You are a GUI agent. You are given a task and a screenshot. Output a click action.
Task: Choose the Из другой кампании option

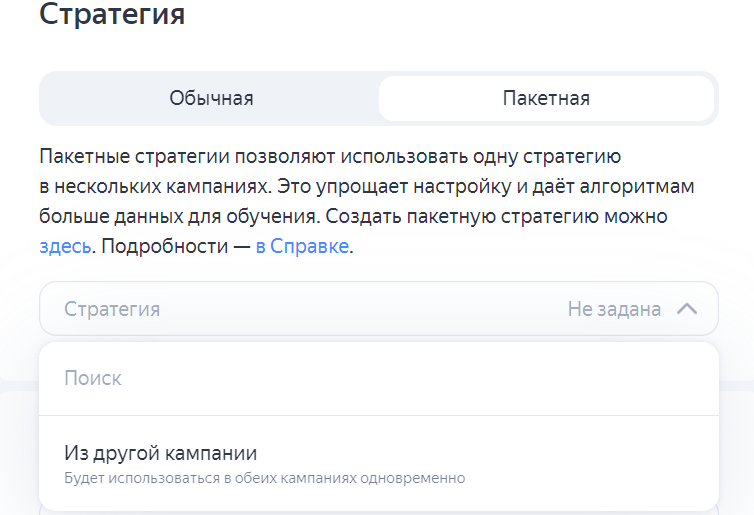[x=160, y=452]
